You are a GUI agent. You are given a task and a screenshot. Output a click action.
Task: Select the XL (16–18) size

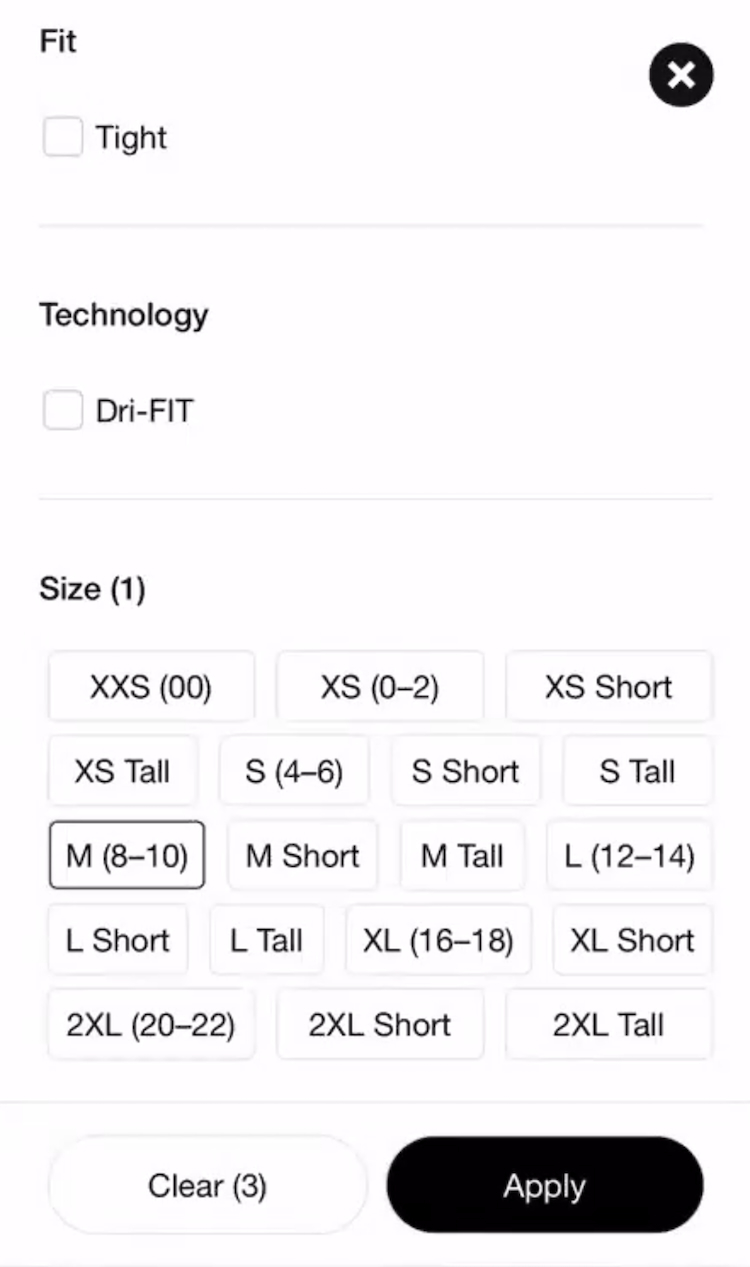click(438, 940)
